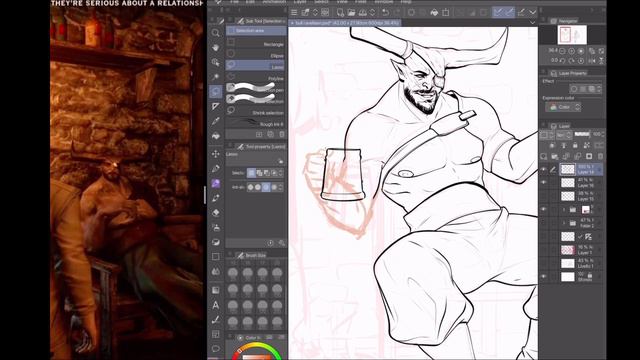Enable new selection mode in Tool property
Screen dimensions: 640x360
[x=251, y=173]
